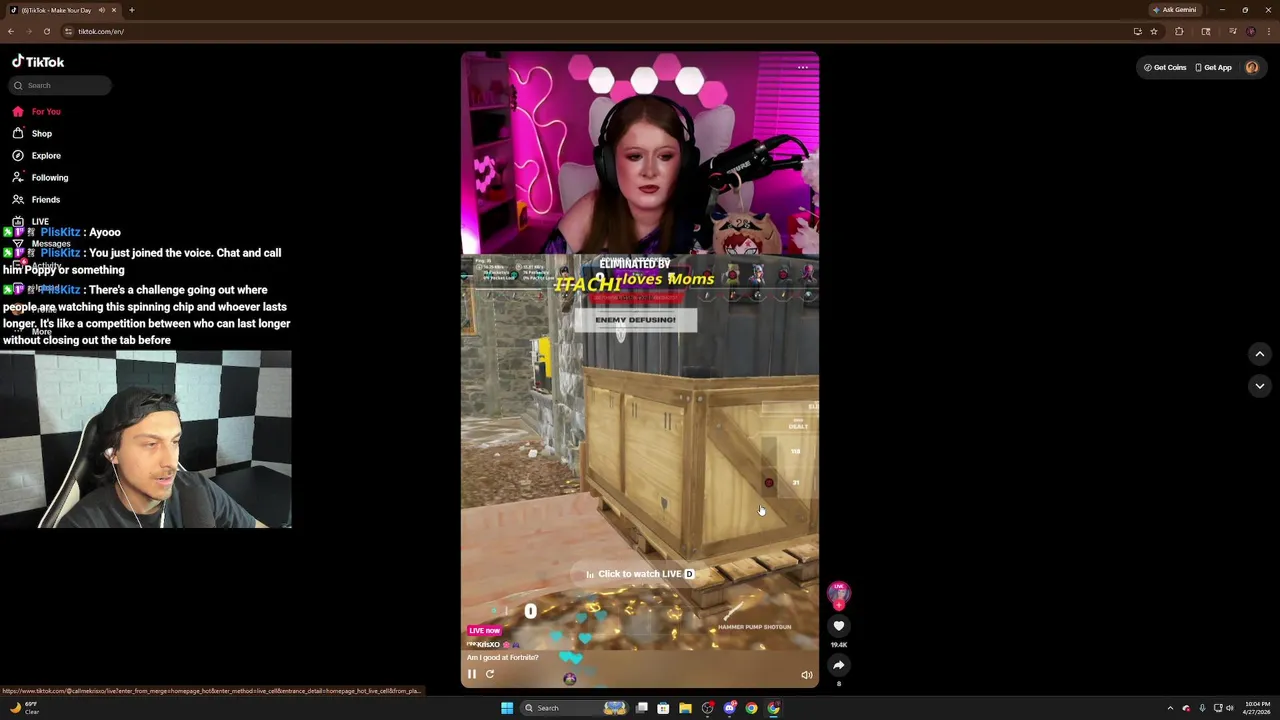The height and width of the screenshot is (720, 1280).
Task: Open Microsoft Store from the taskbar
Action: coord(664,708)
